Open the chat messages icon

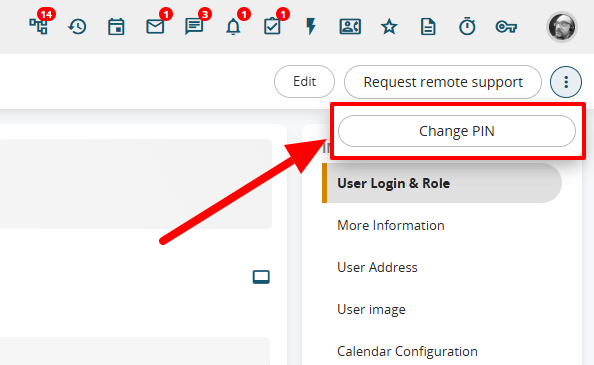tap(194, 27)
